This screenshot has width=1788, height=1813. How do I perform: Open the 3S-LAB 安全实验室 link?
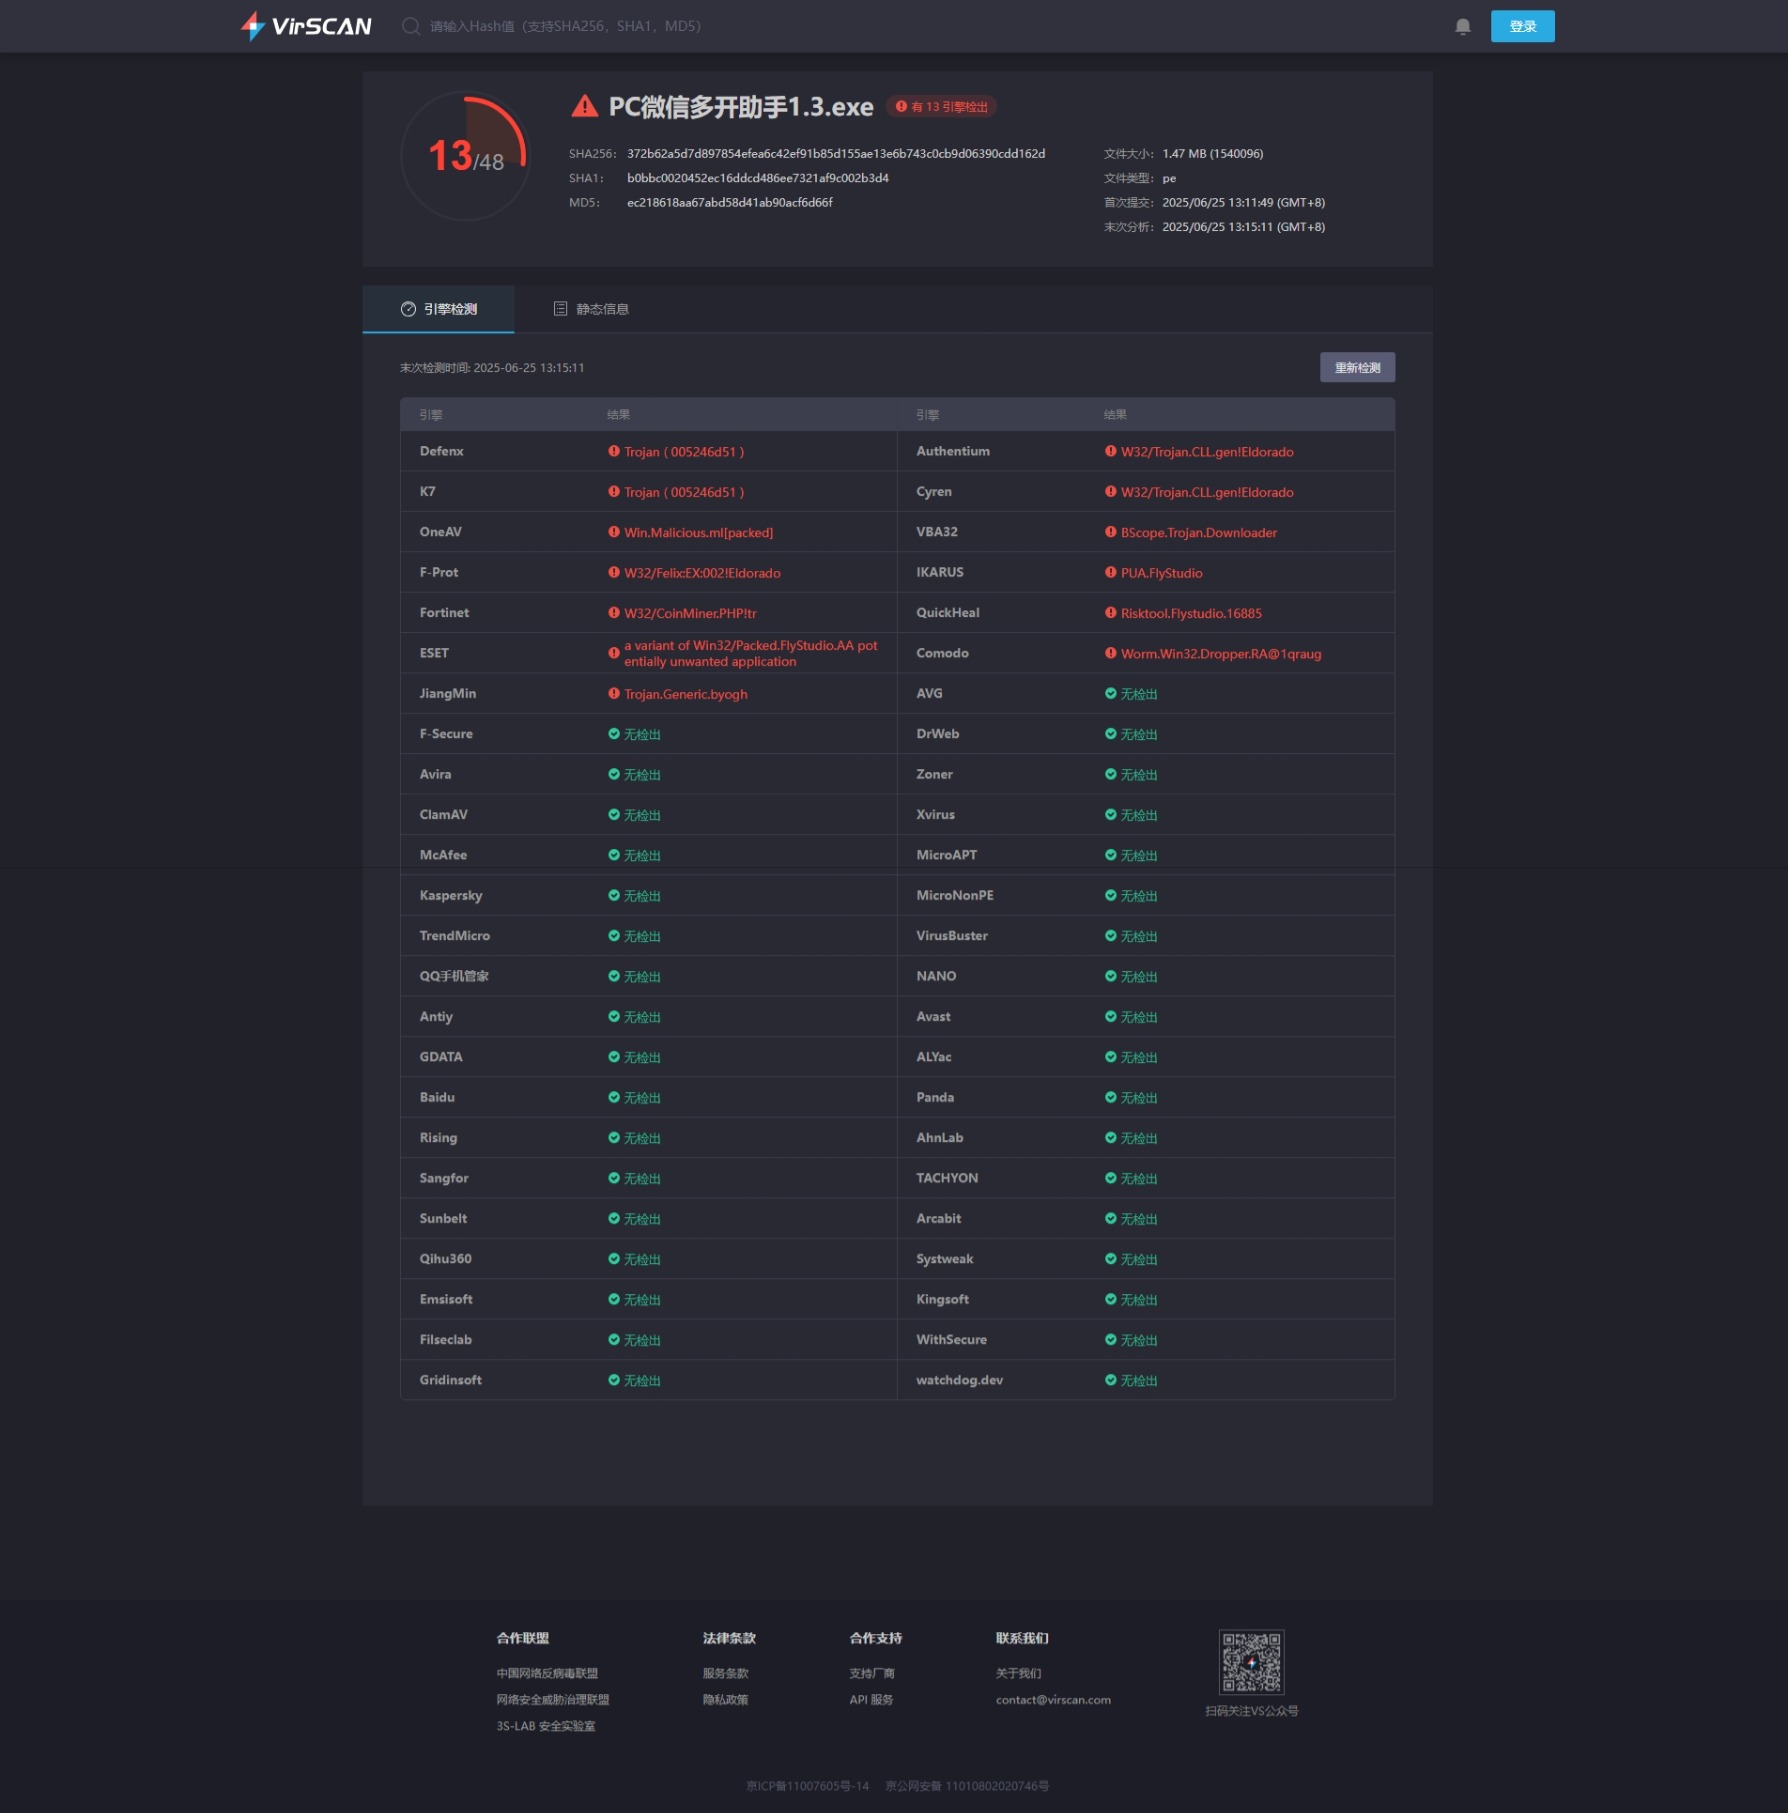pos(545,1726)
